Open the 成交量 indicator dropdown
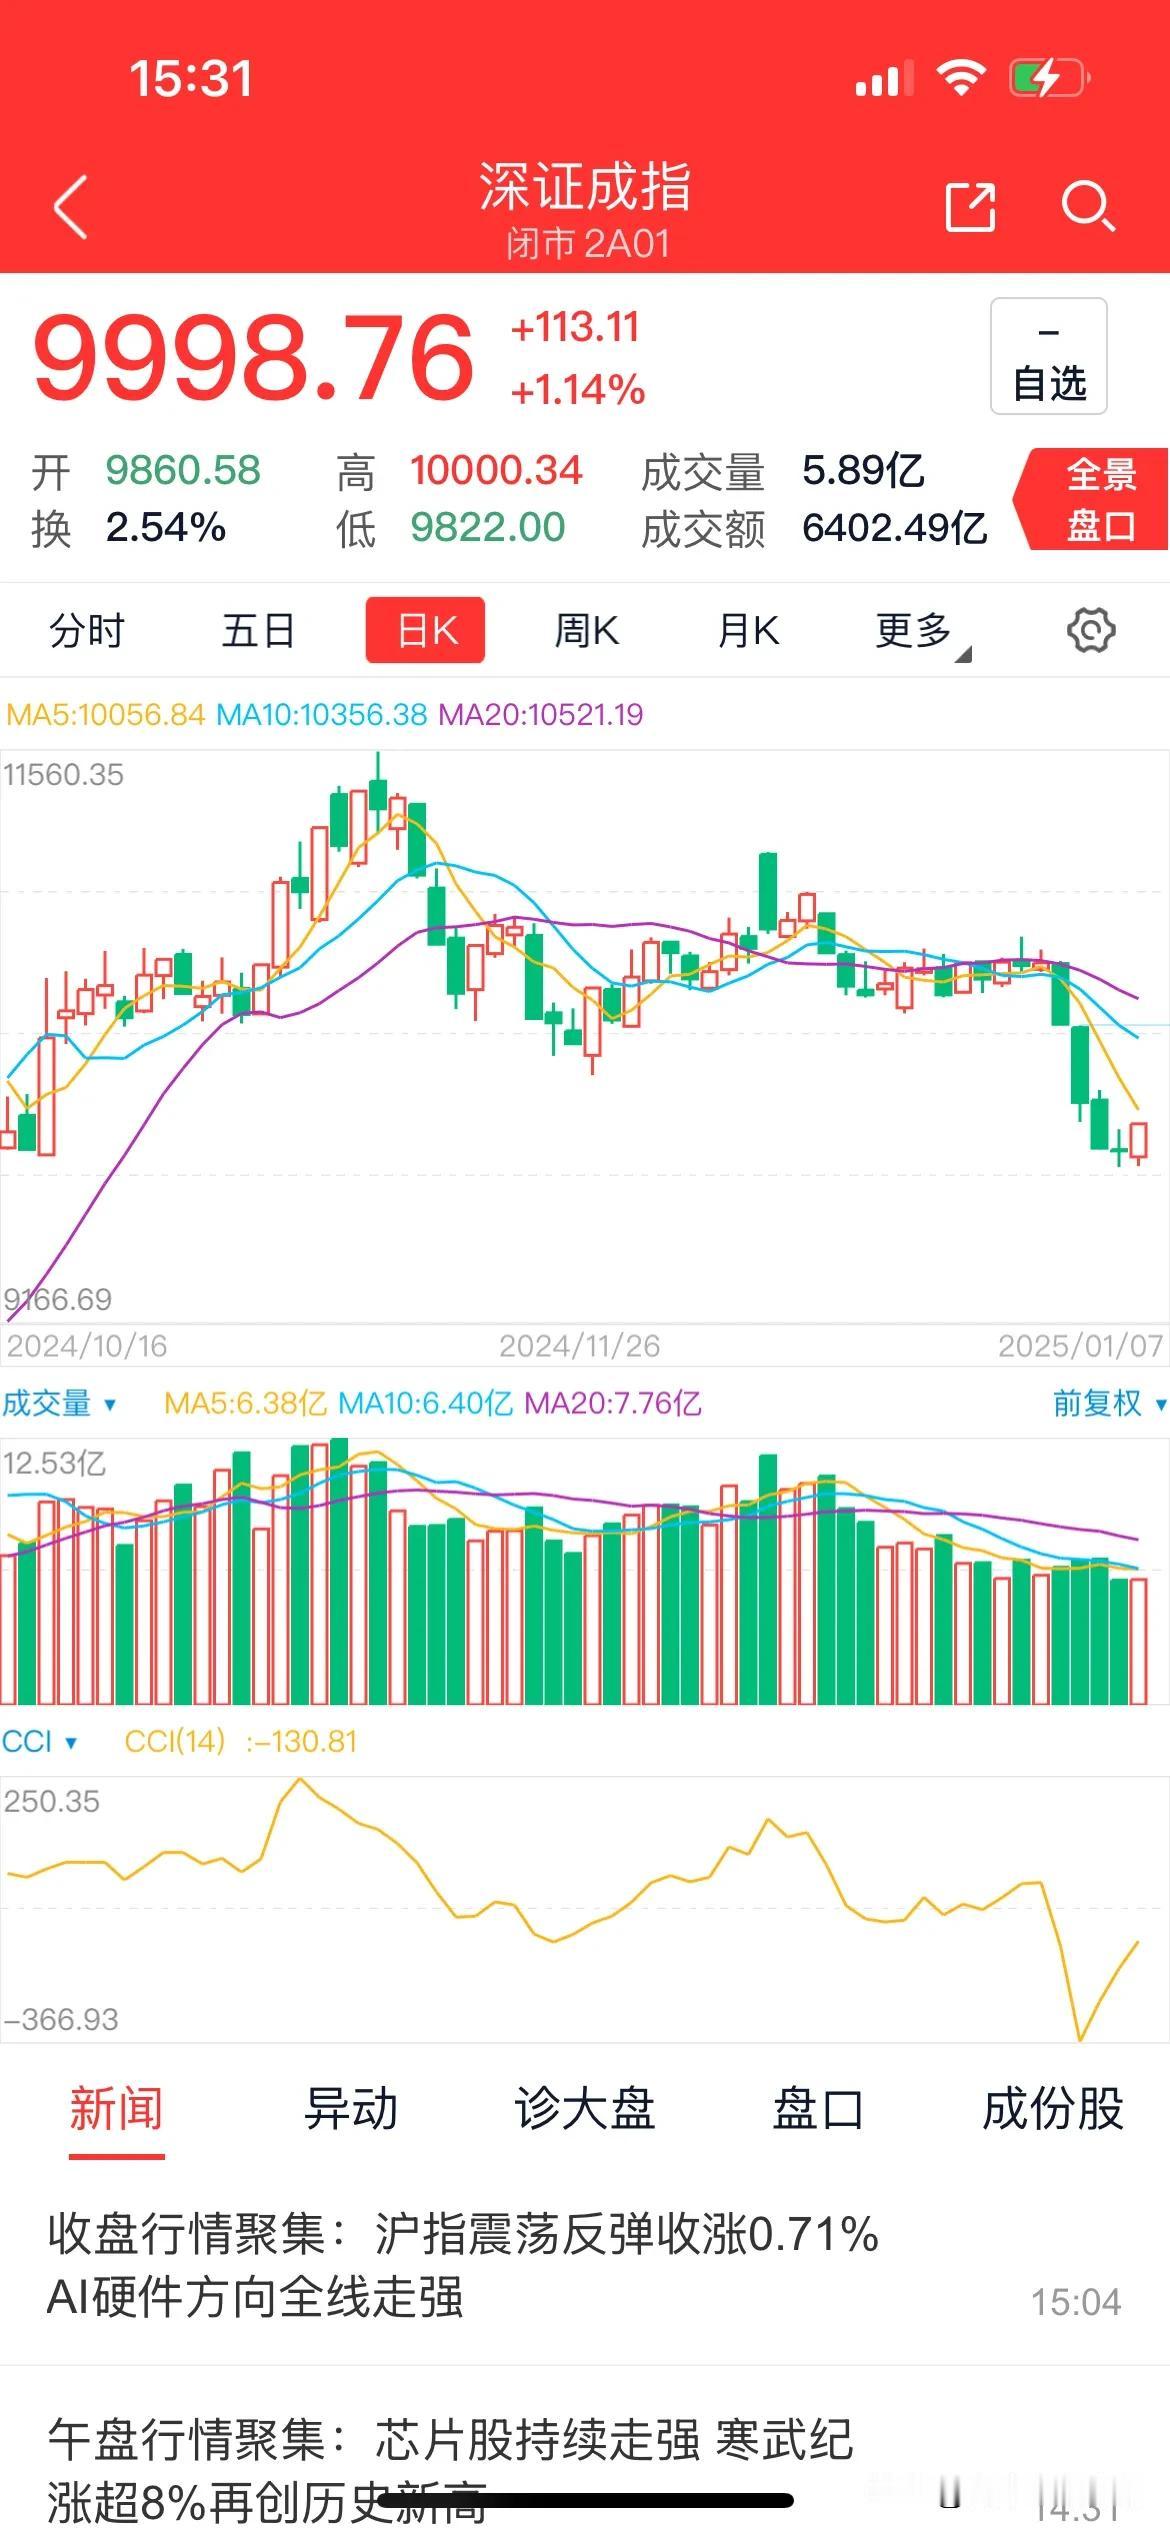 click(x=59, y=1403)
